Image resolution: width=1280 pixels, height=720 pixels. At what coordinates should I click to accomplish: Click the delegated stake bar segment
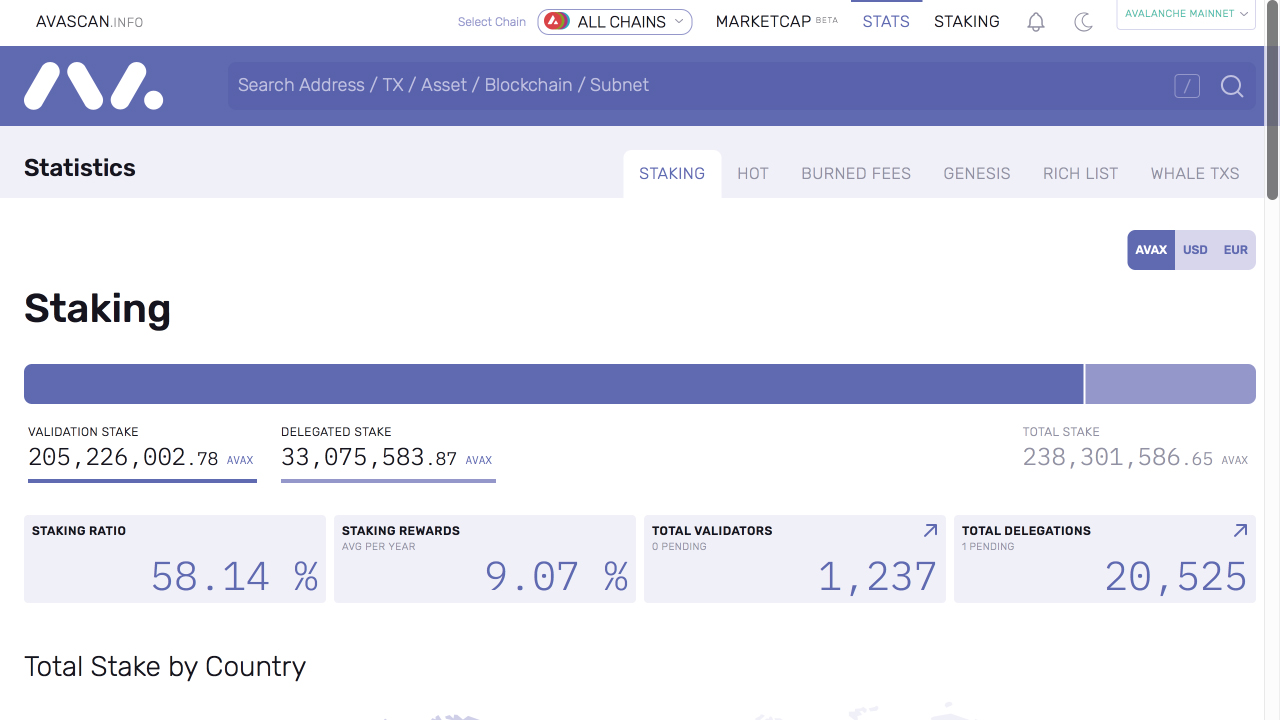pos(1170,384)
